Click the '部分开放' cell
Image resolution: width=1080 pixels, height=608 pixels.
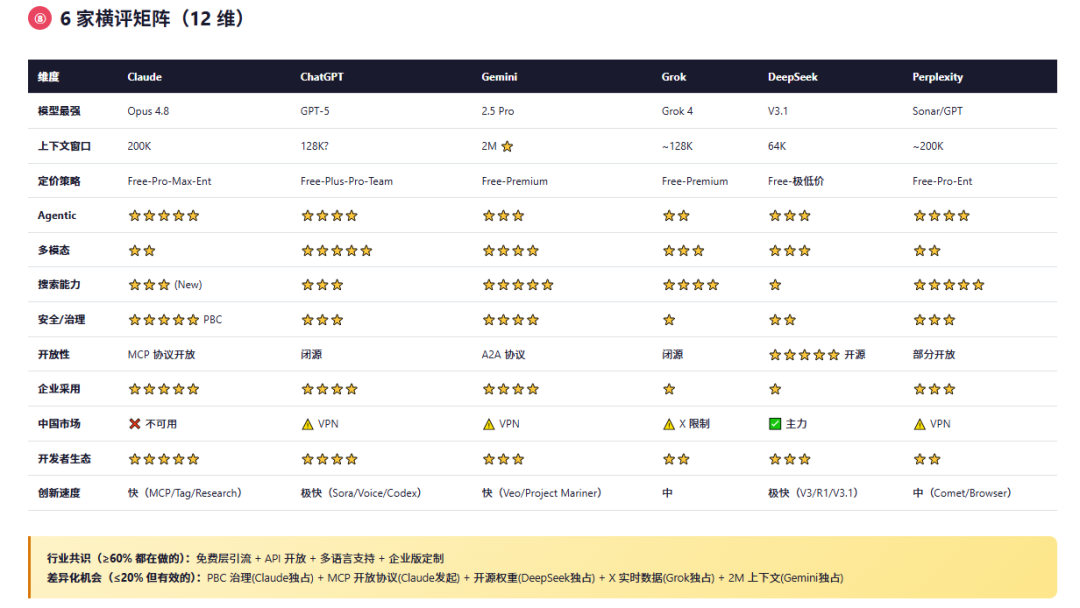click(934, 355)
